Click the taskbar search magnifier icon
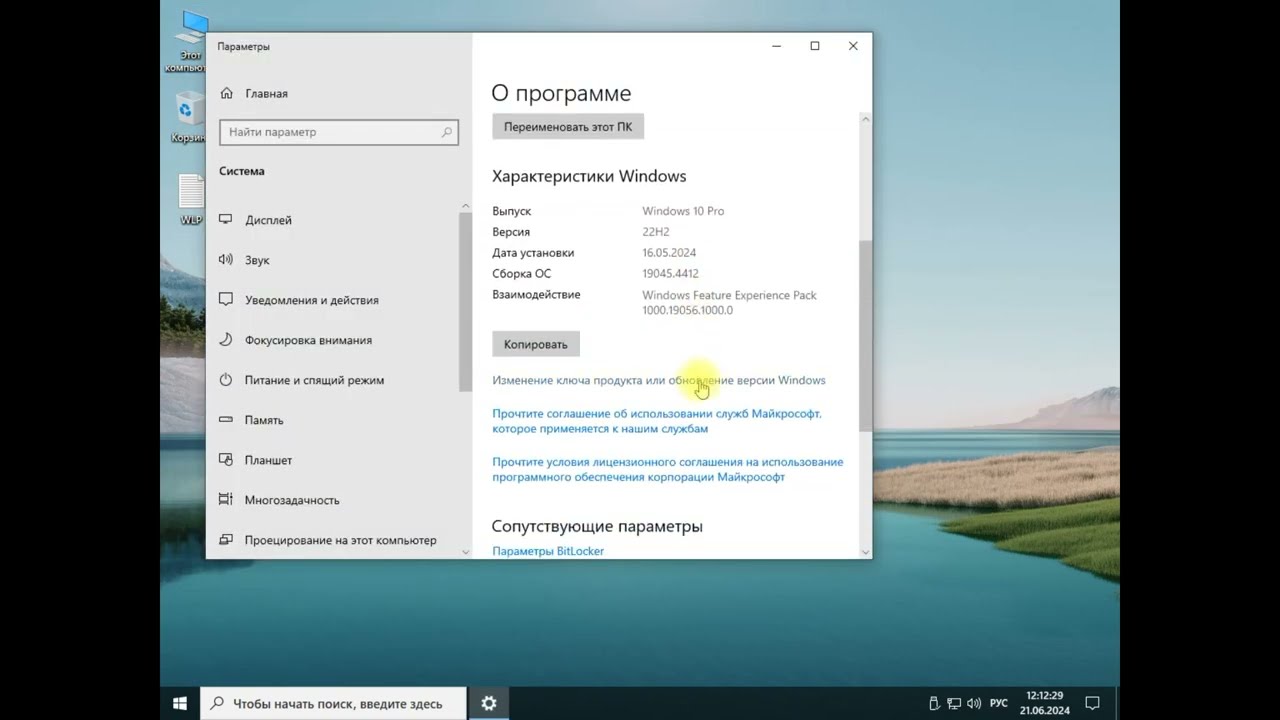Viewport: 1280px width, 720px height. coord(217,704)
